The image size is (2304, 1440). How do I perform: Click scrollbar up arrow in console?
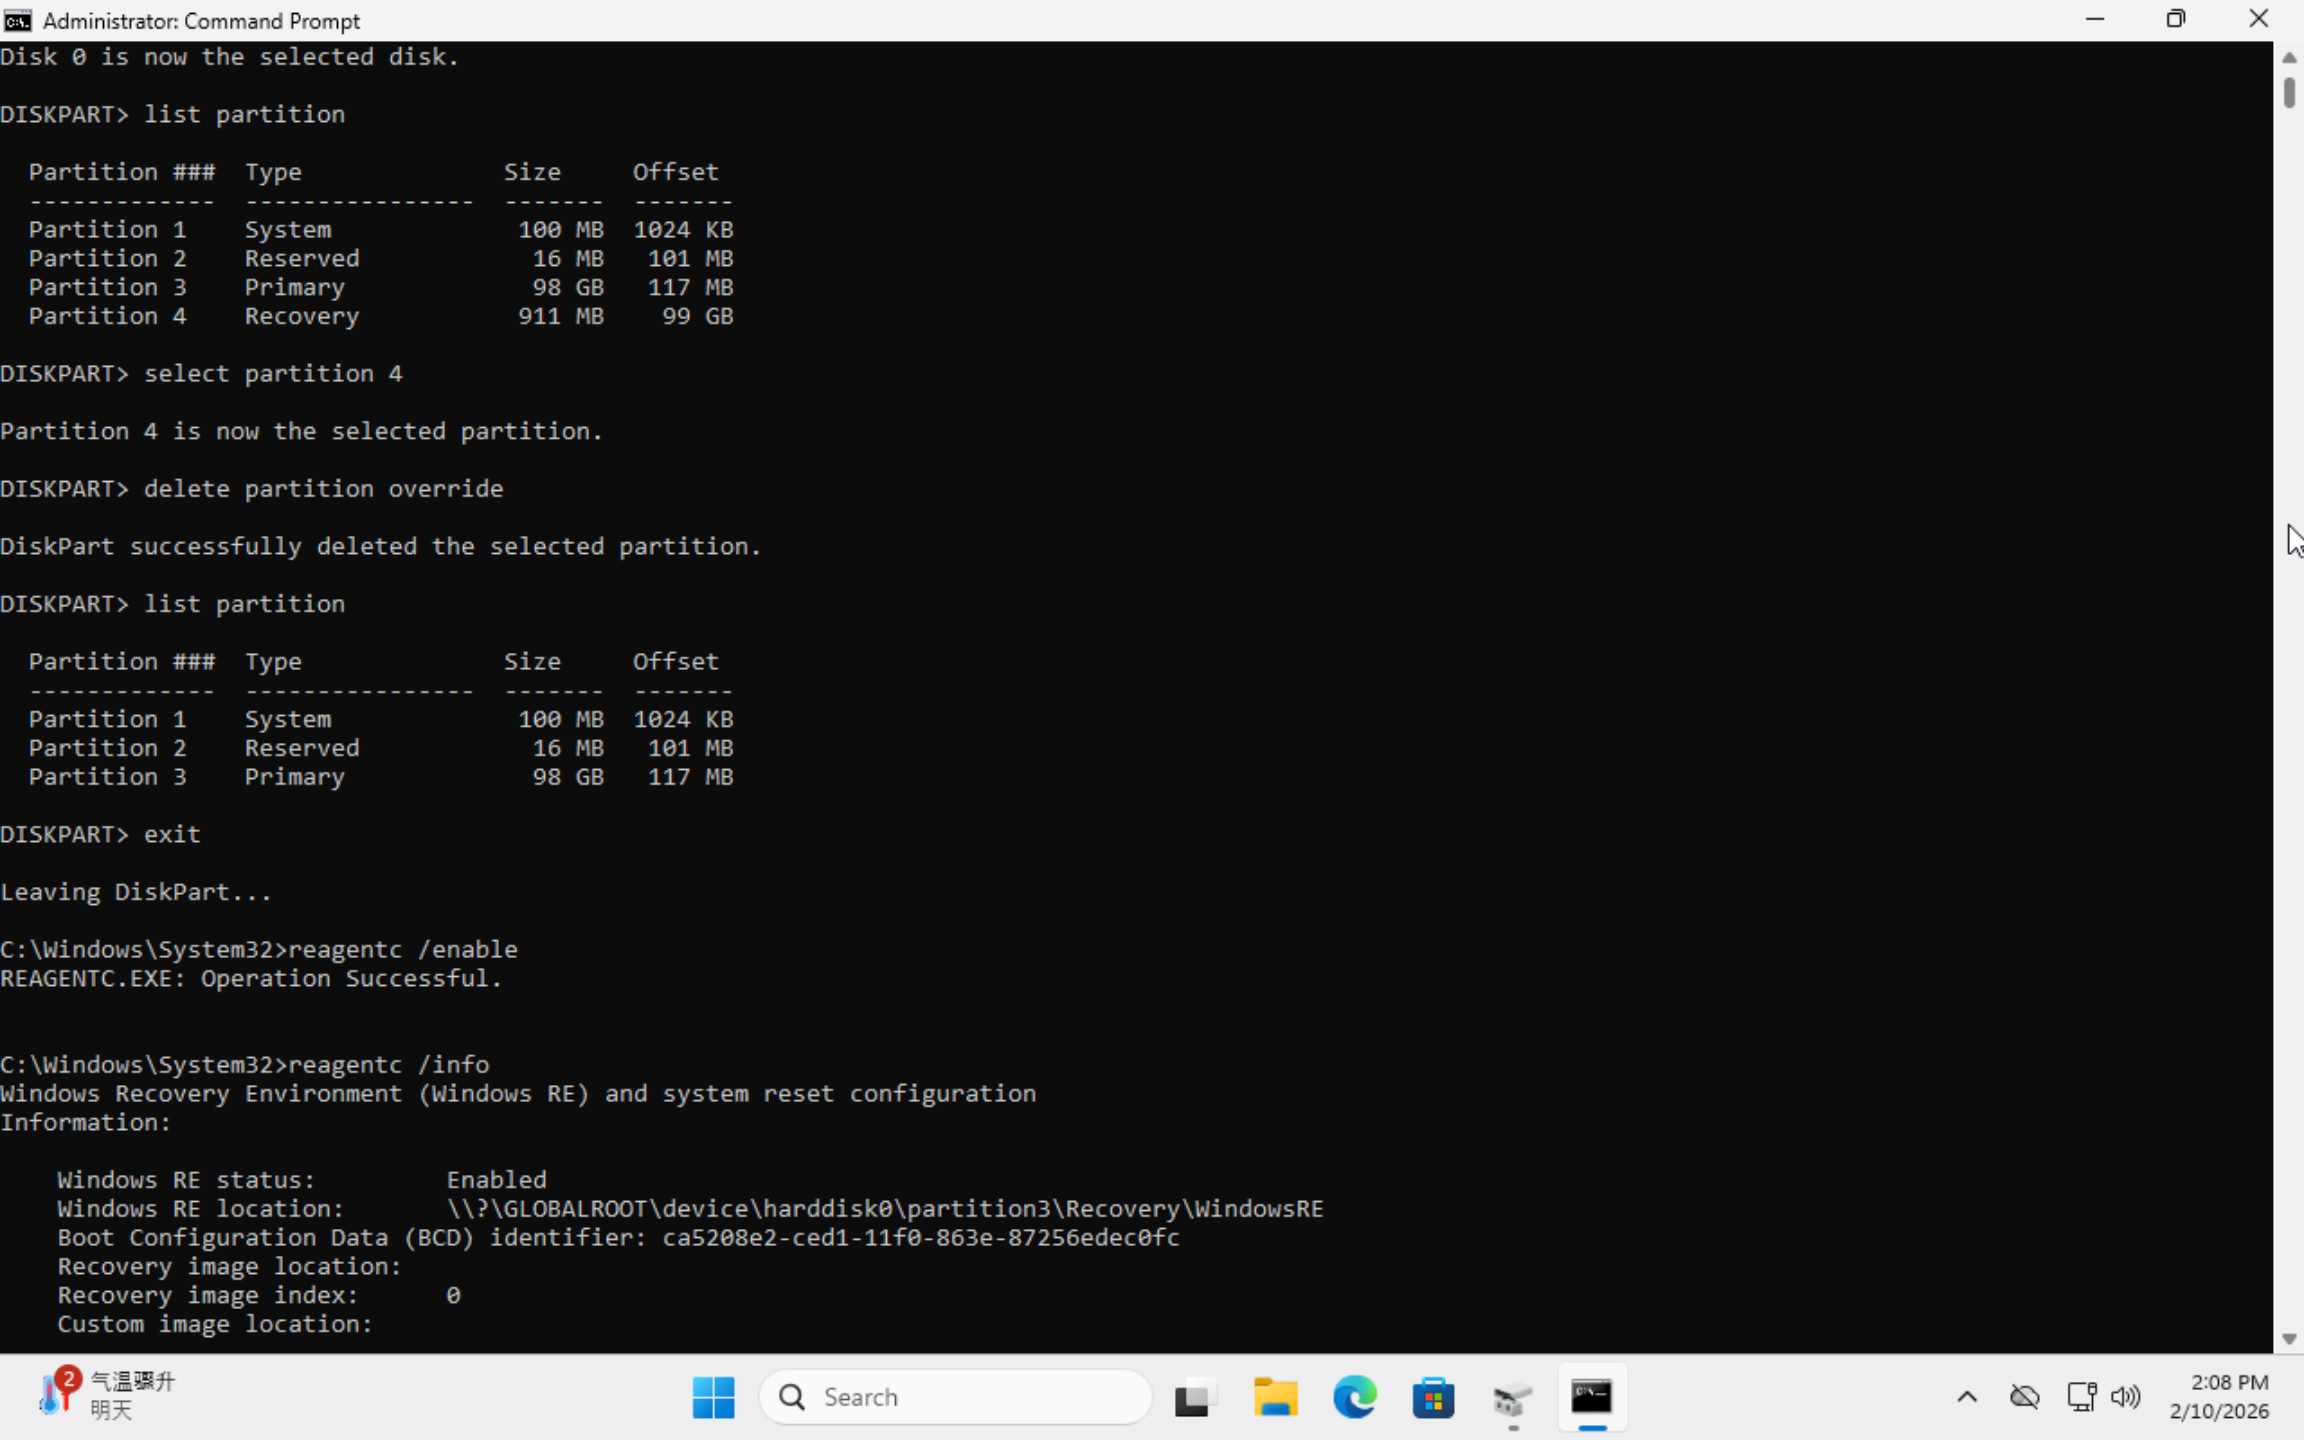[2289, 57]
